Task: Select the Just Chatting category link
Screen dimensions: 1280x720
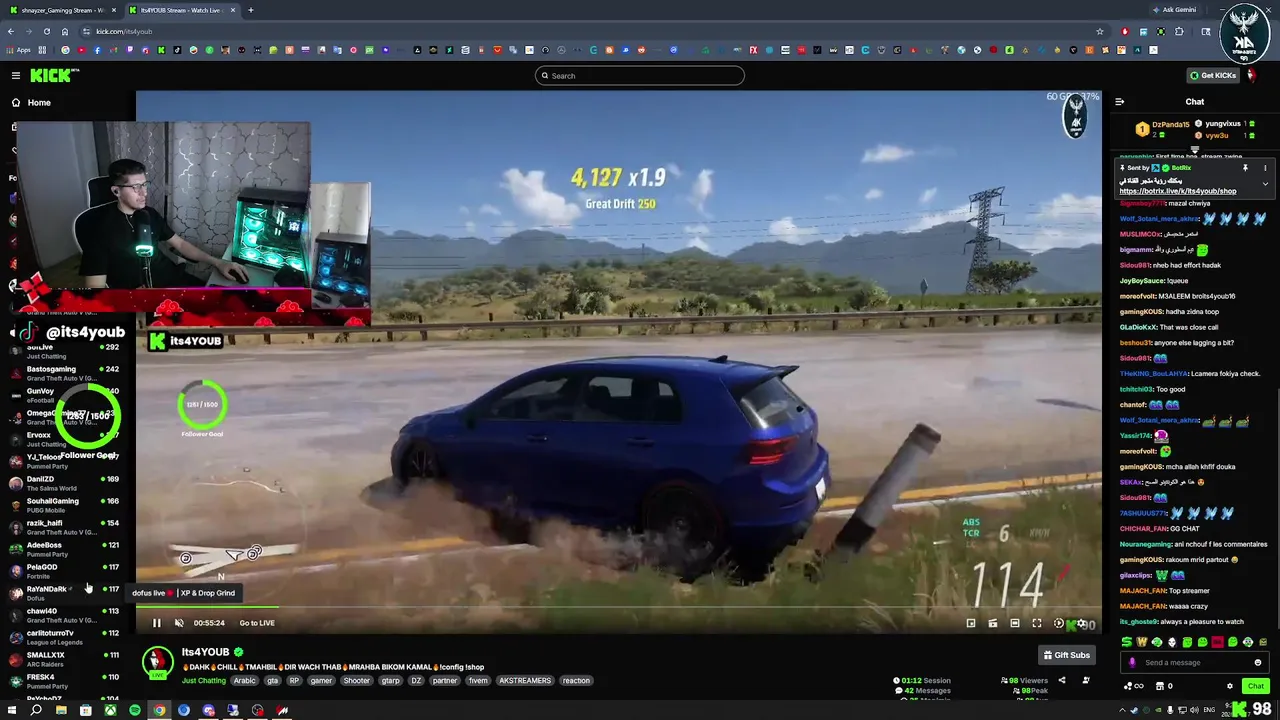Action: (x=204, y=681)
